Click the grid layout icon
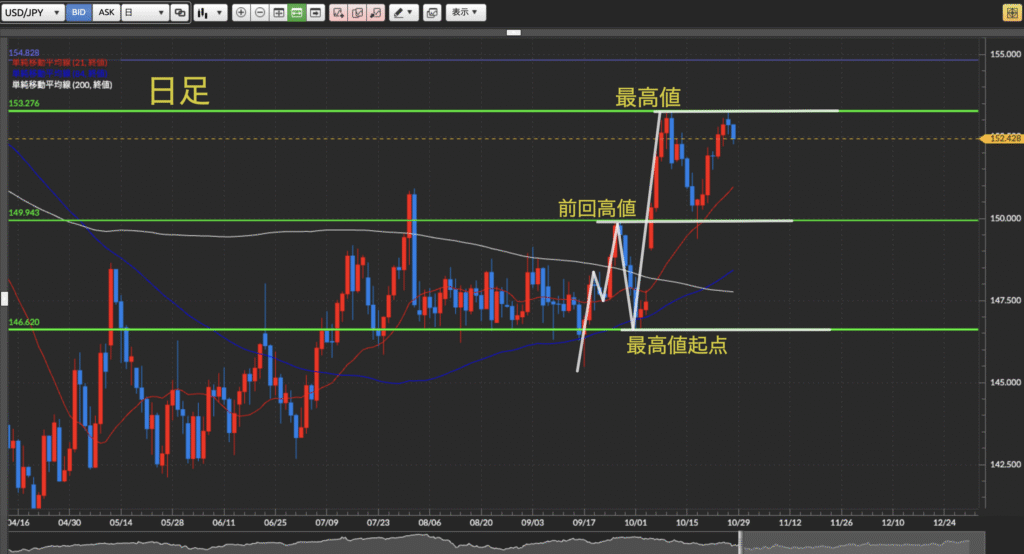 (x=279, y=13)
